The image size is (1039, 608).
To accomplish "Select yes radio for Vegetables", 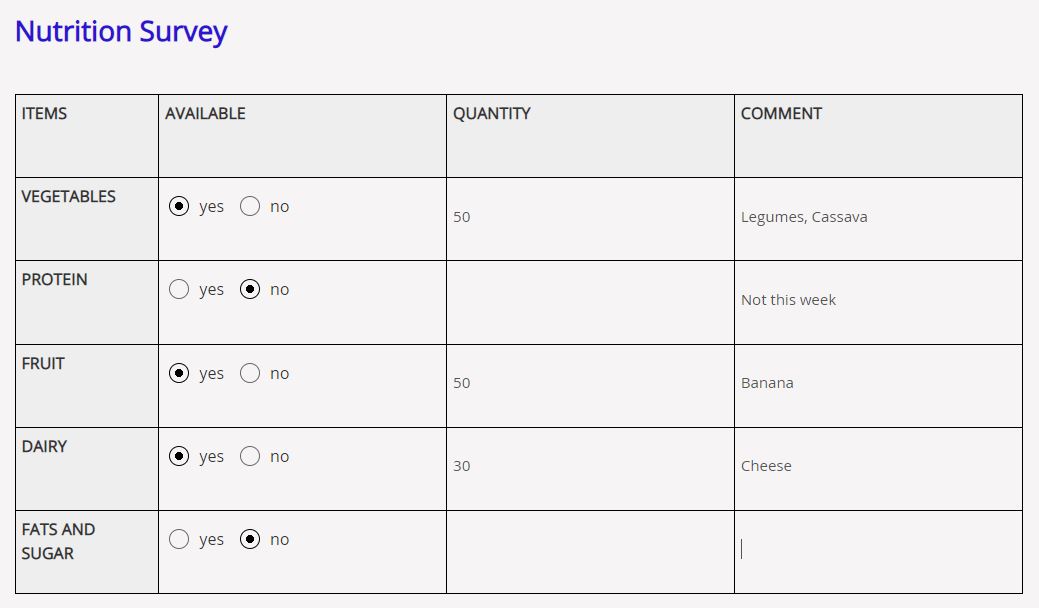I will 179,206.
